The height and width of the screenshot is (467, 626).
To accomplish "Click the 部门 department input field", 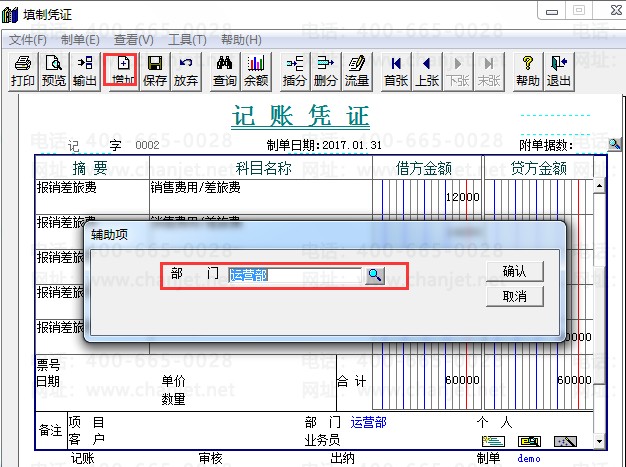I will click(295, 275).
